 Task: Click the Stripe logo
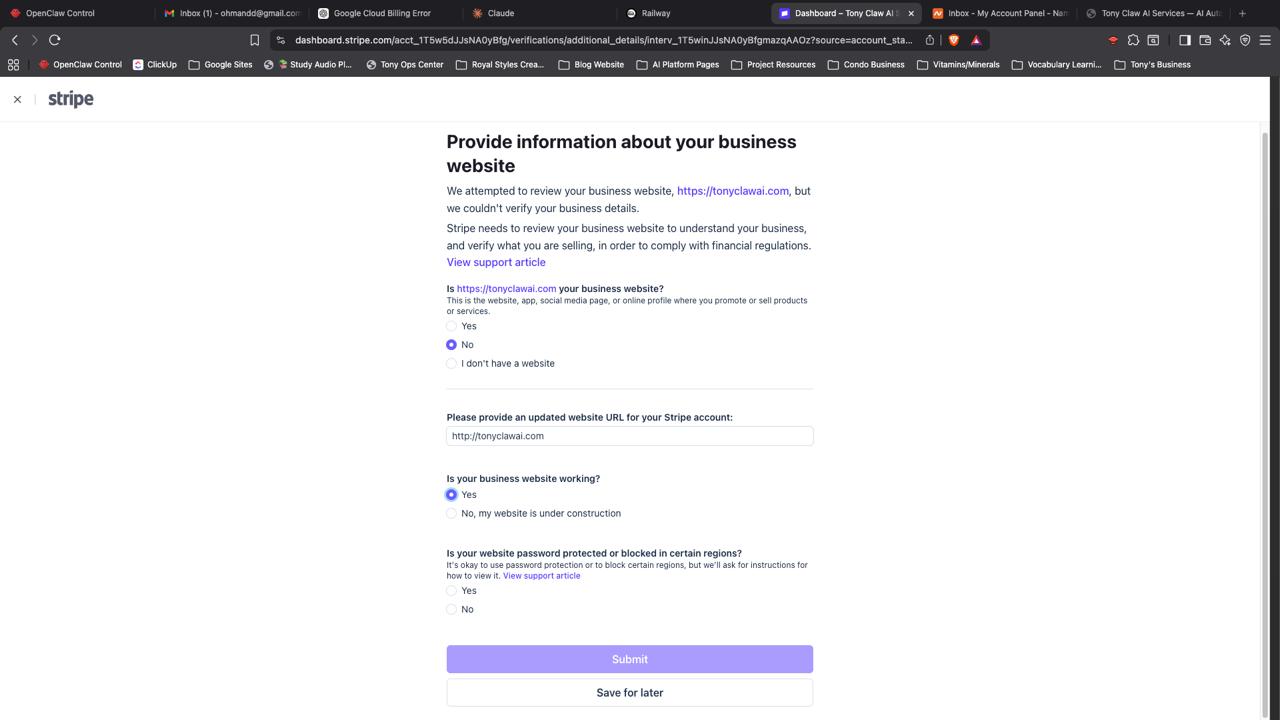click(x=71, y=99)
